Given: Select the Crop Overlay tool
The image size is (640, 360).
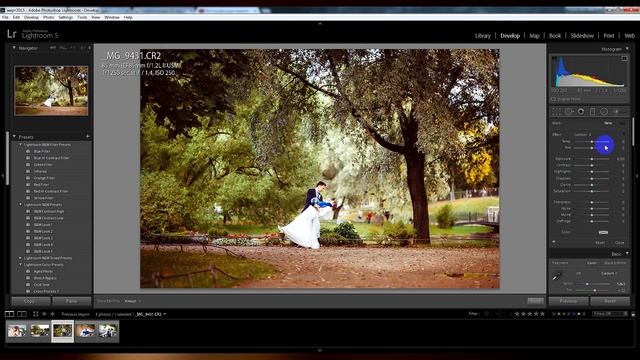Looking at the screenshot, I should coord(556,111).
